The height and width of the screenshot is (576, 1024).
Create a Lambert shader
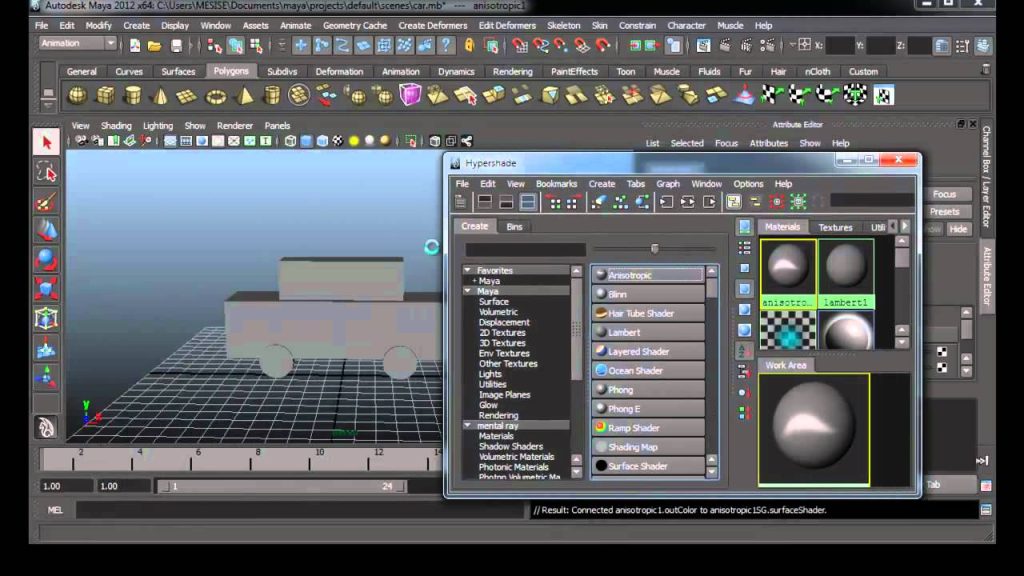(x=648, y=332)
